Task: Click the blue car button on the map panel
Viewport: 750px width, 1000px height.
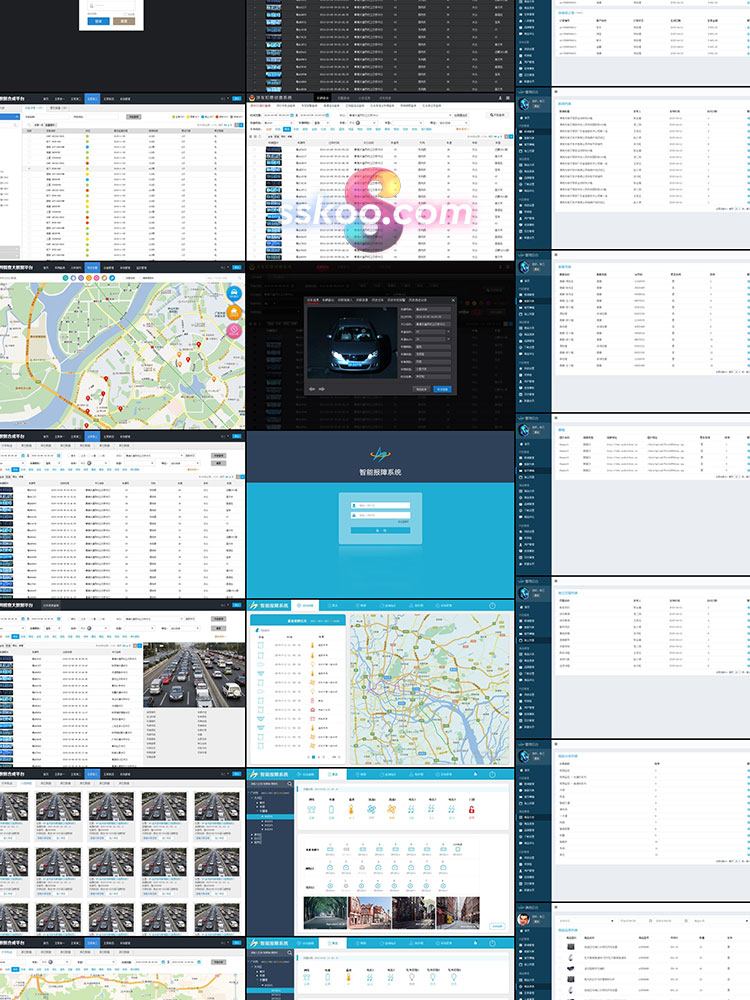Action: tap(234, 293)
